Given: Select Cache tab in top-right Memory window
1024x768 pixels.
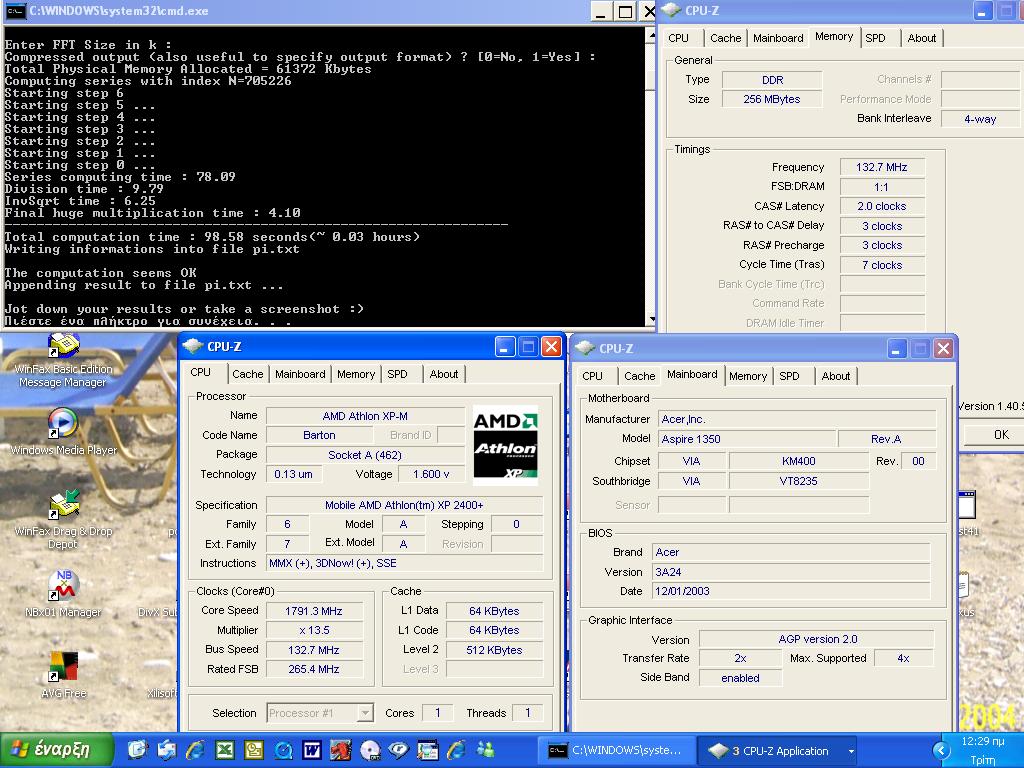Looking at the screenshot, I should click(726, 38).
